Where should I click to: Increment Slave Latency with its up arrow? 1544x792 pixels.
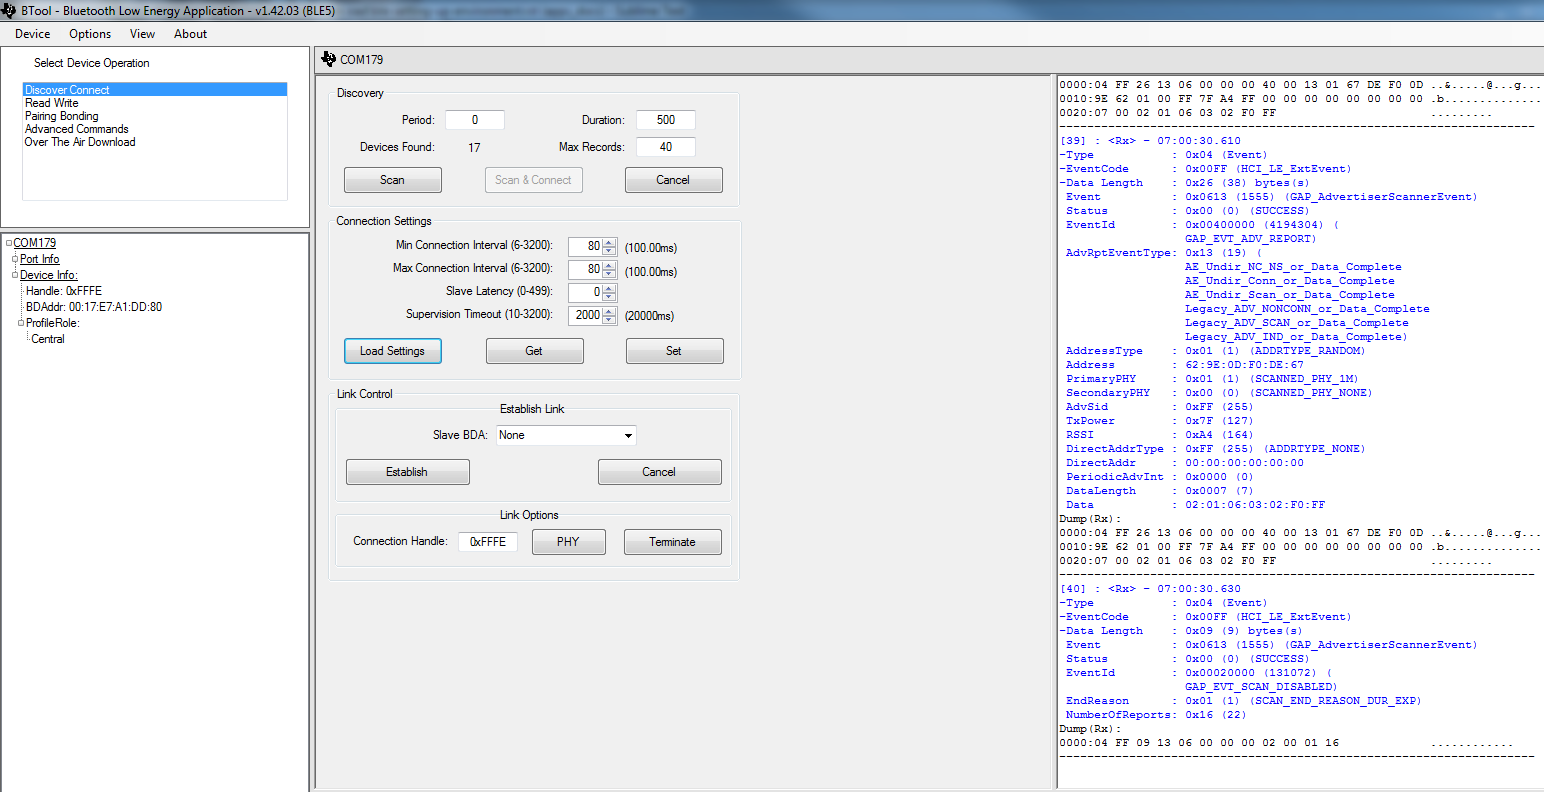[x=608, y=286]
